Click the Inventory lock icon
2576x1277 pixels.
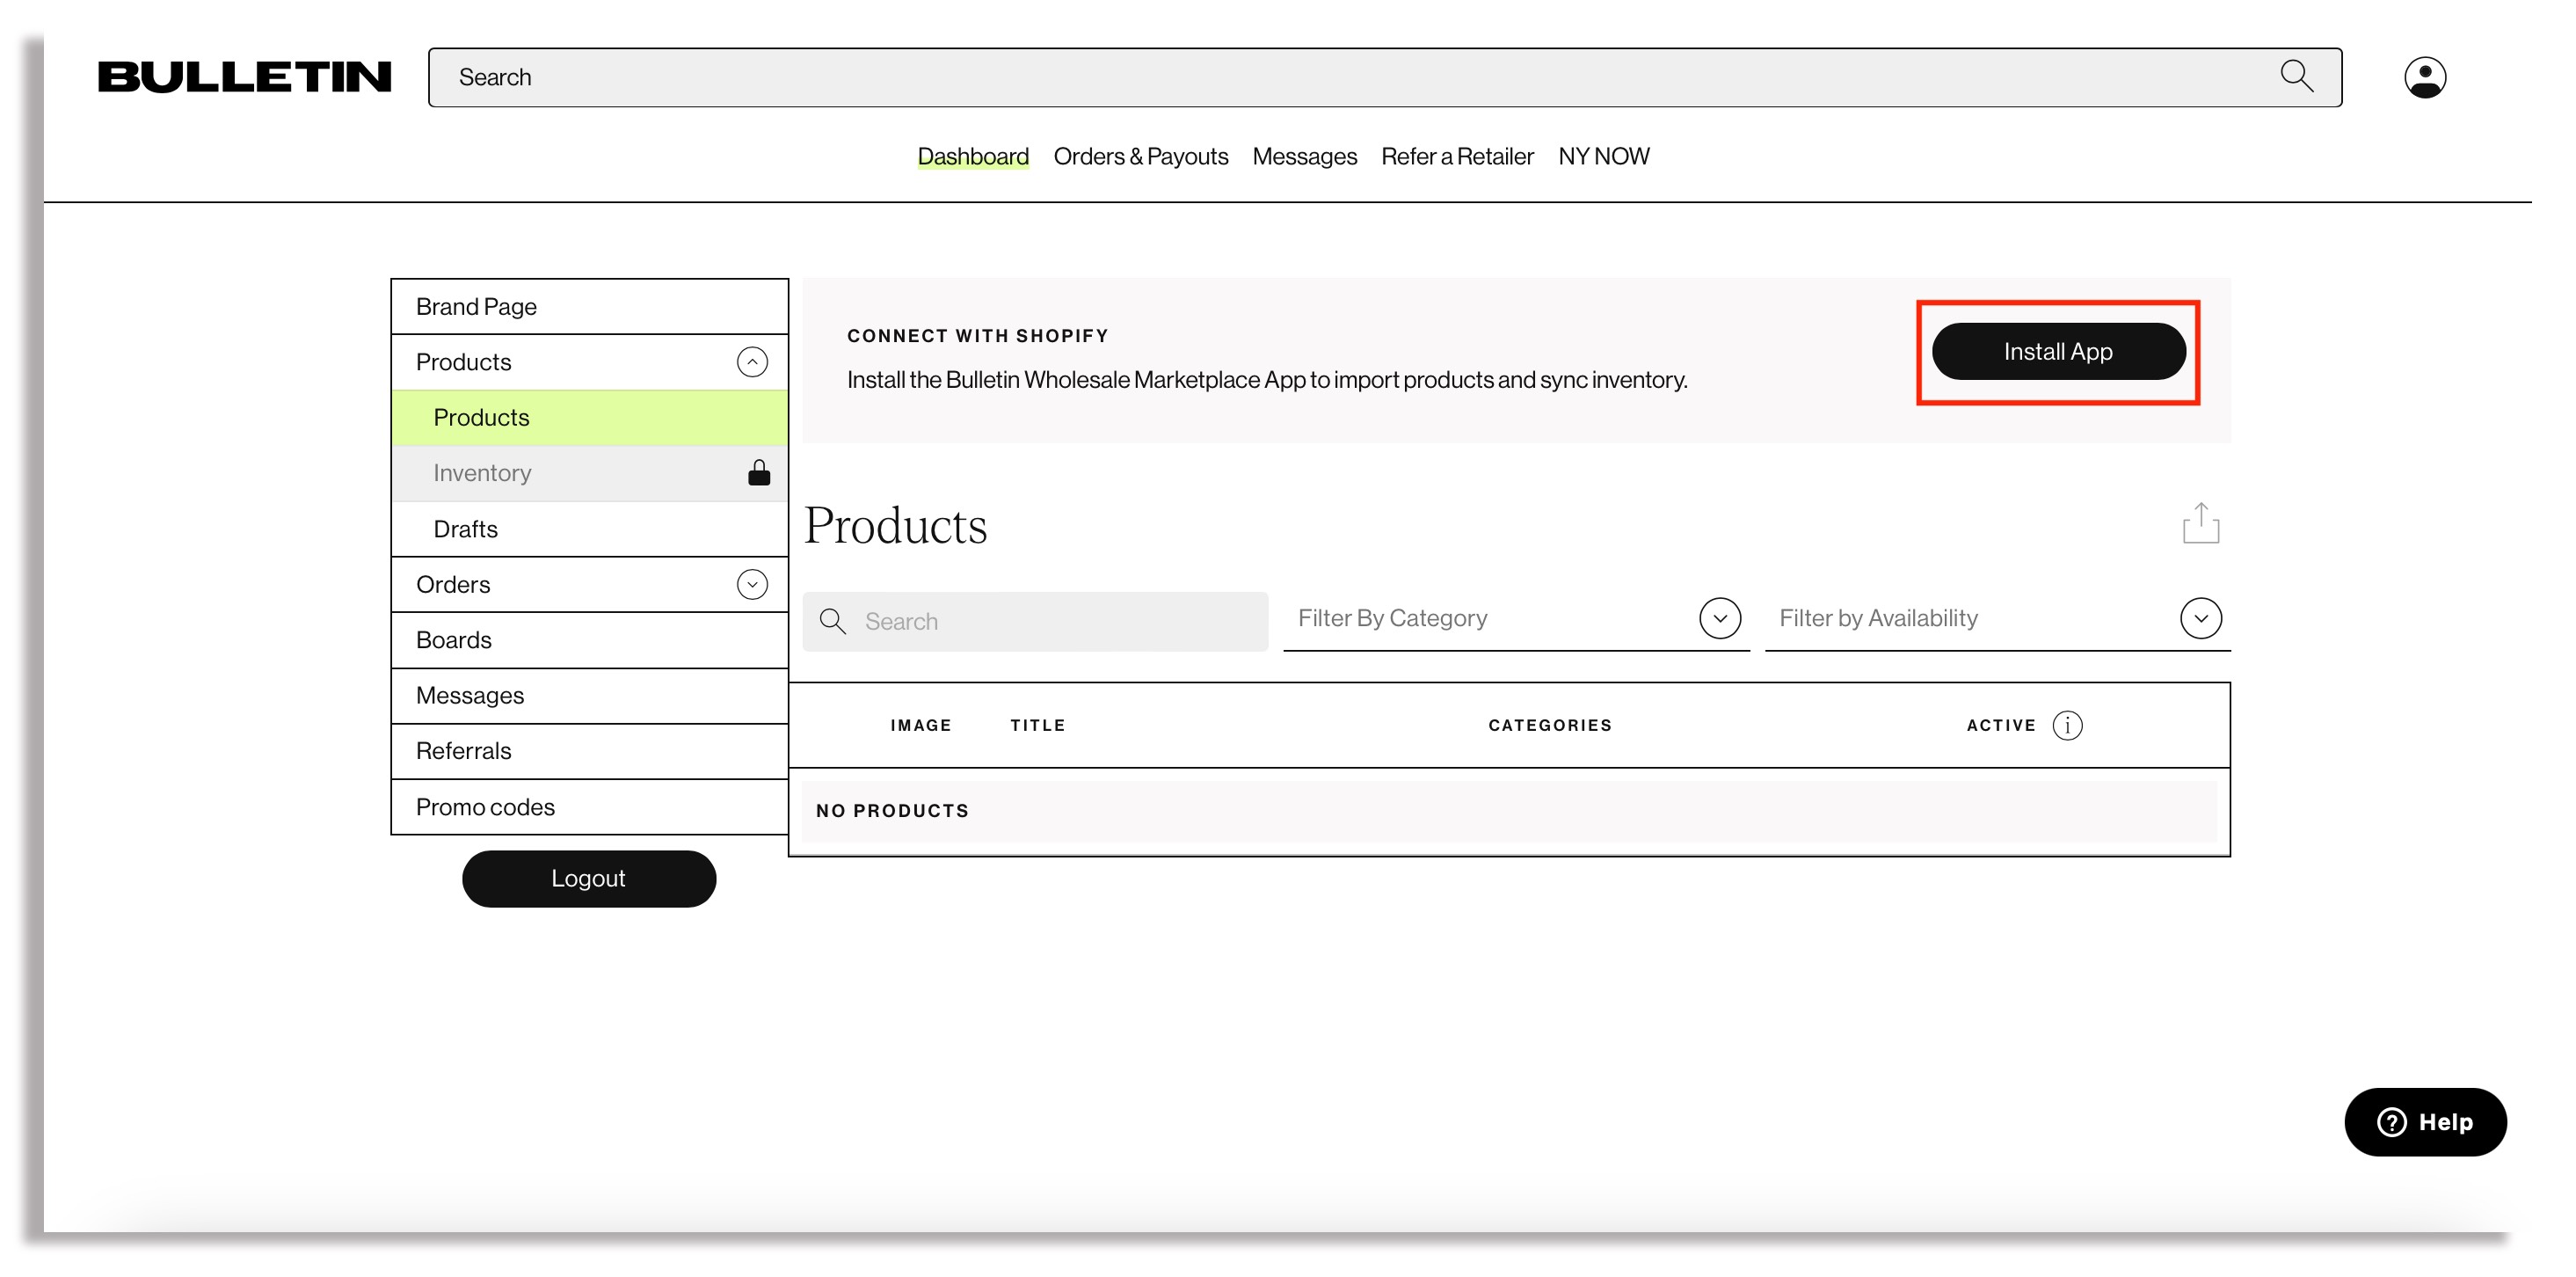pos(759,472)
